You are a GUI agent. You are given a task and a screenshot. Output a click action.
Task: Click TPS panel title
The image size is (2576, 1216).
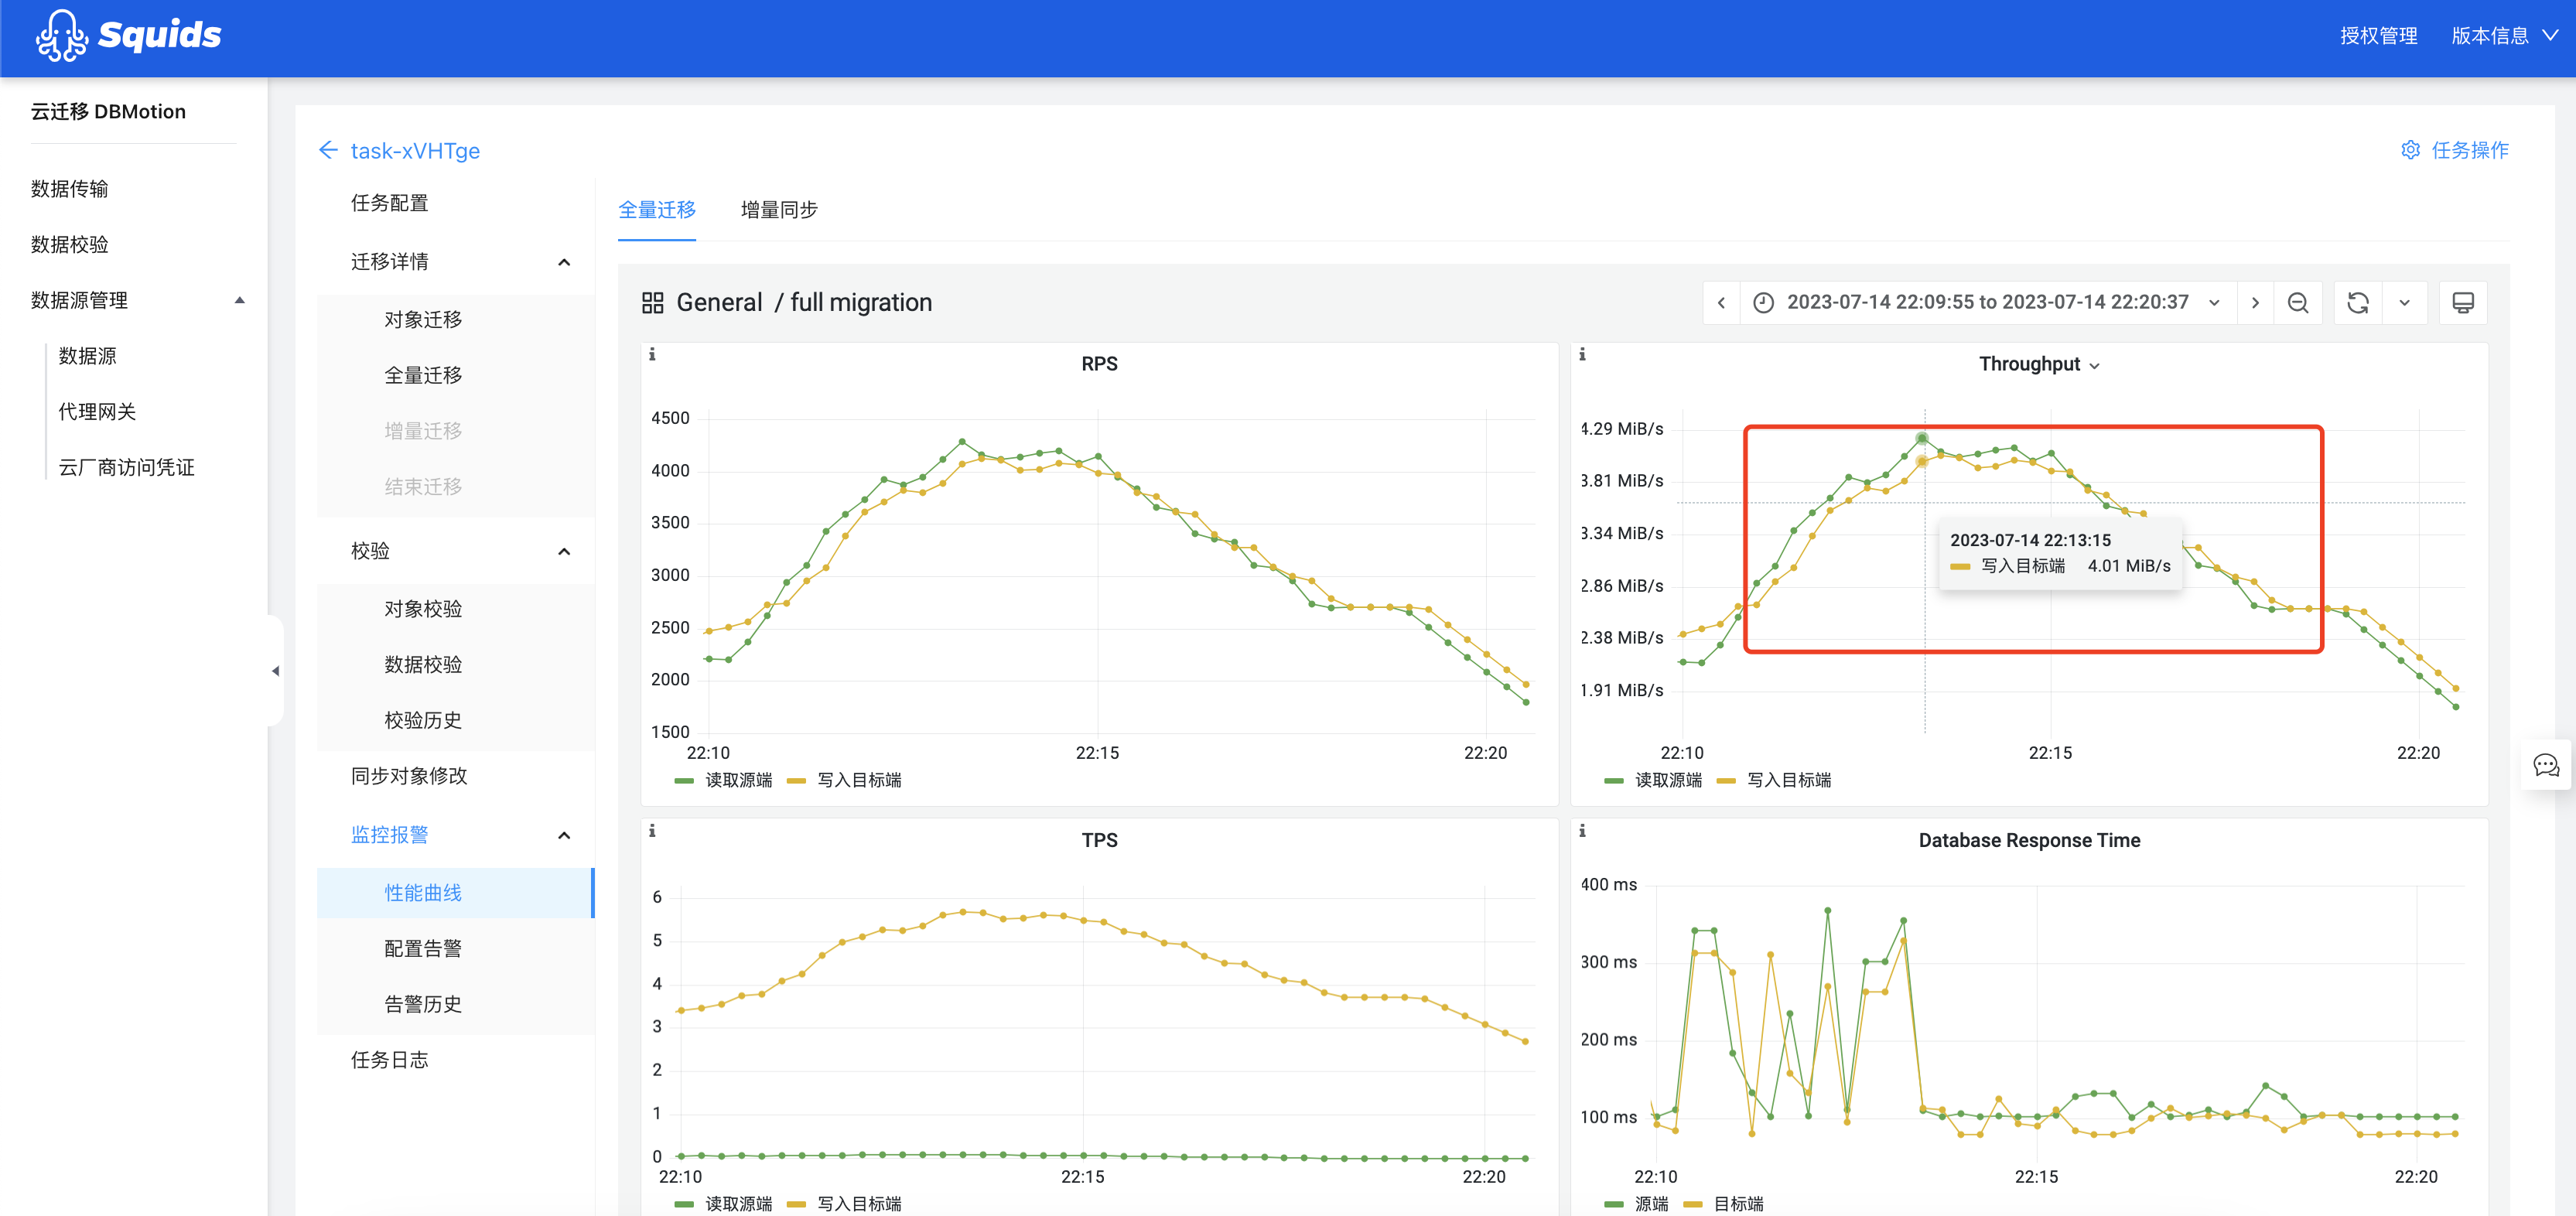1099,840
